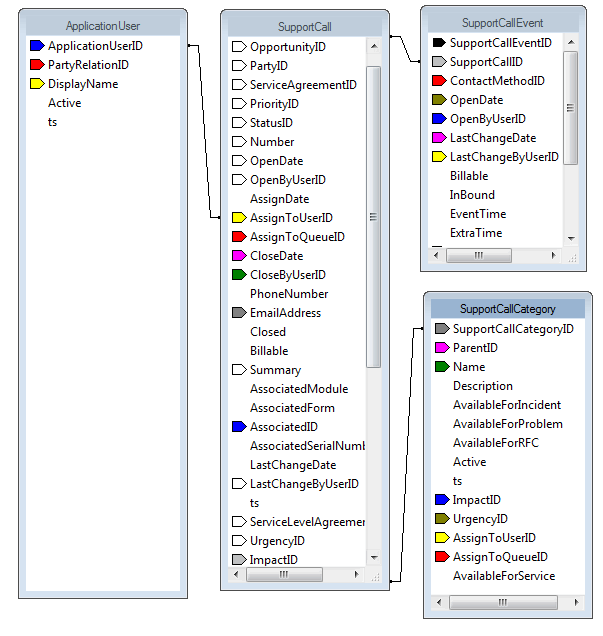Select the SupportCall table title bar

(x=304, y=27)
